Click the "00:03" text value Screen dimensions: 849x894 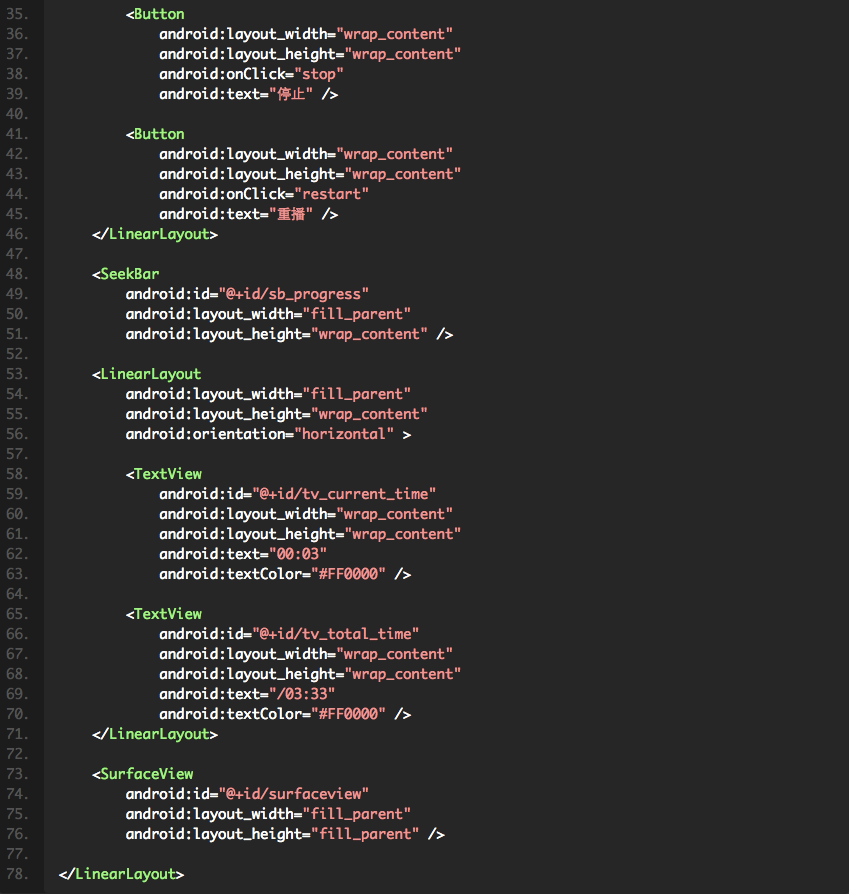pyautogui.click(x=298, y=554)
